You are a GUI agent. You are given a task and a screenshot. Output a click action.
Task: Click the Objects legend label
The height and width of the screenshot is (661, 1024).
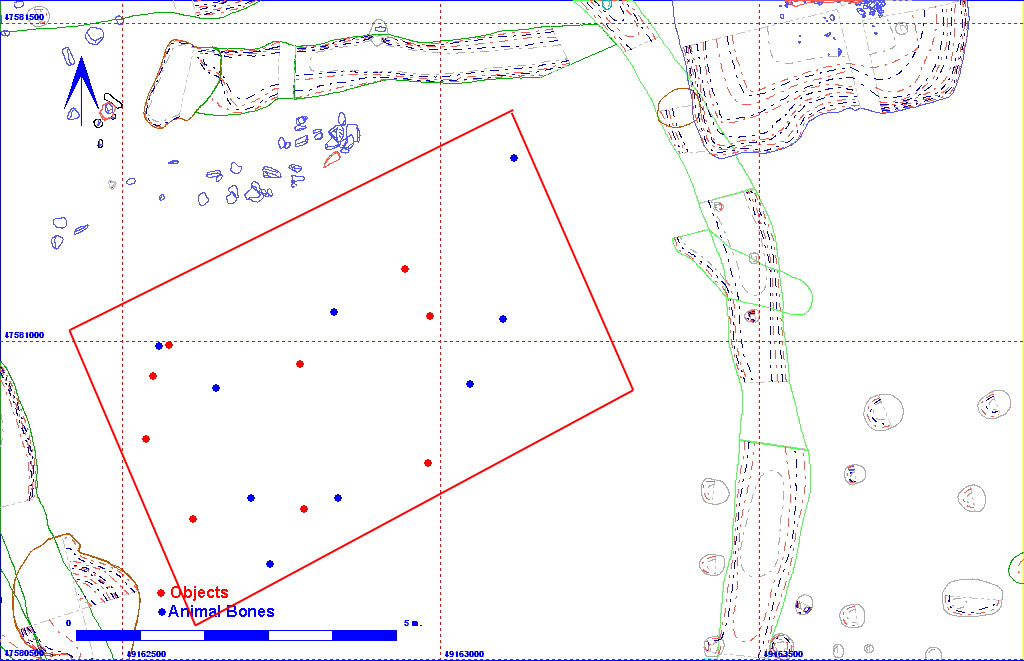point(199,593)
